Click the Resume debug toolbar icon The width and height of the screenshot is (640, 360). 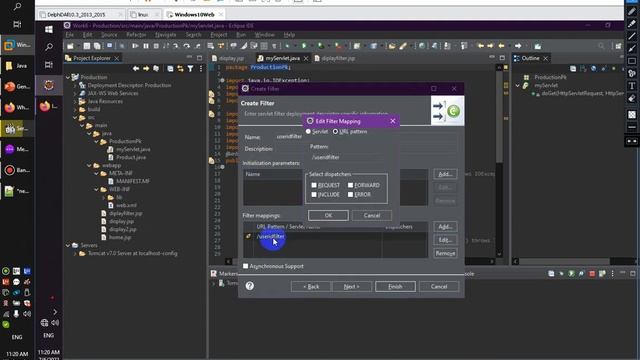[135, 46]
